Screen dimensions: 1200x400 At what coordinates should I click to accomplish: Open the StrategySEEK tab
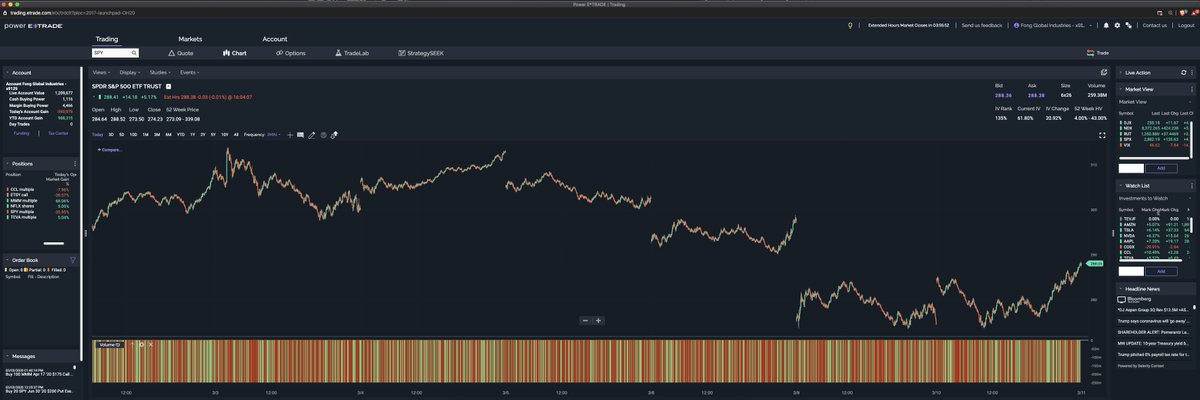point(421,52)
